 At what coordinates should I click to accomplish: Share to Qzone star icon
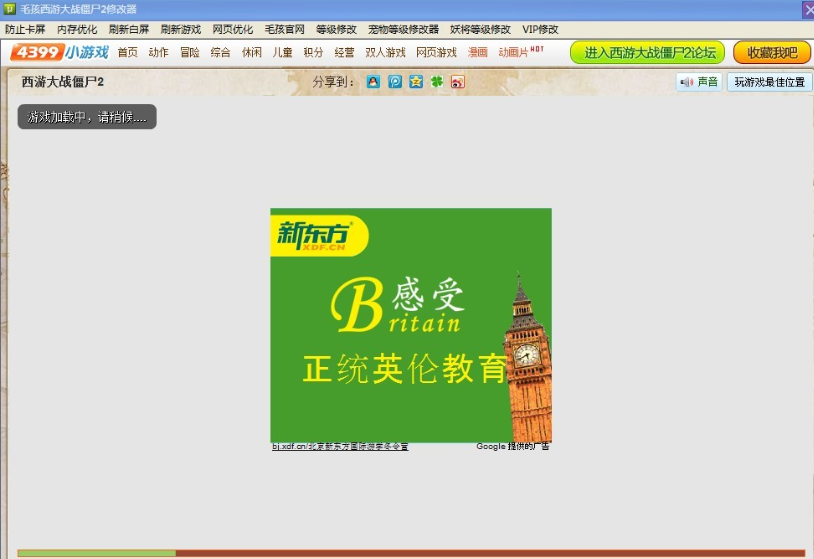[416, 81]
